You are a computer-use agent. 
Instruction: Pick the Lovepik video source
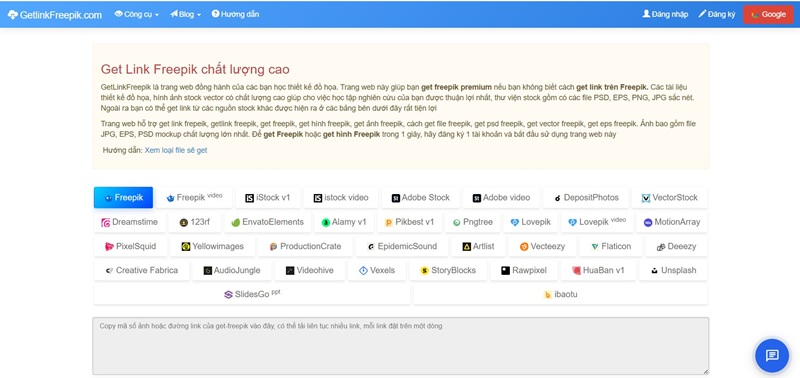click(x=597, y=222)
